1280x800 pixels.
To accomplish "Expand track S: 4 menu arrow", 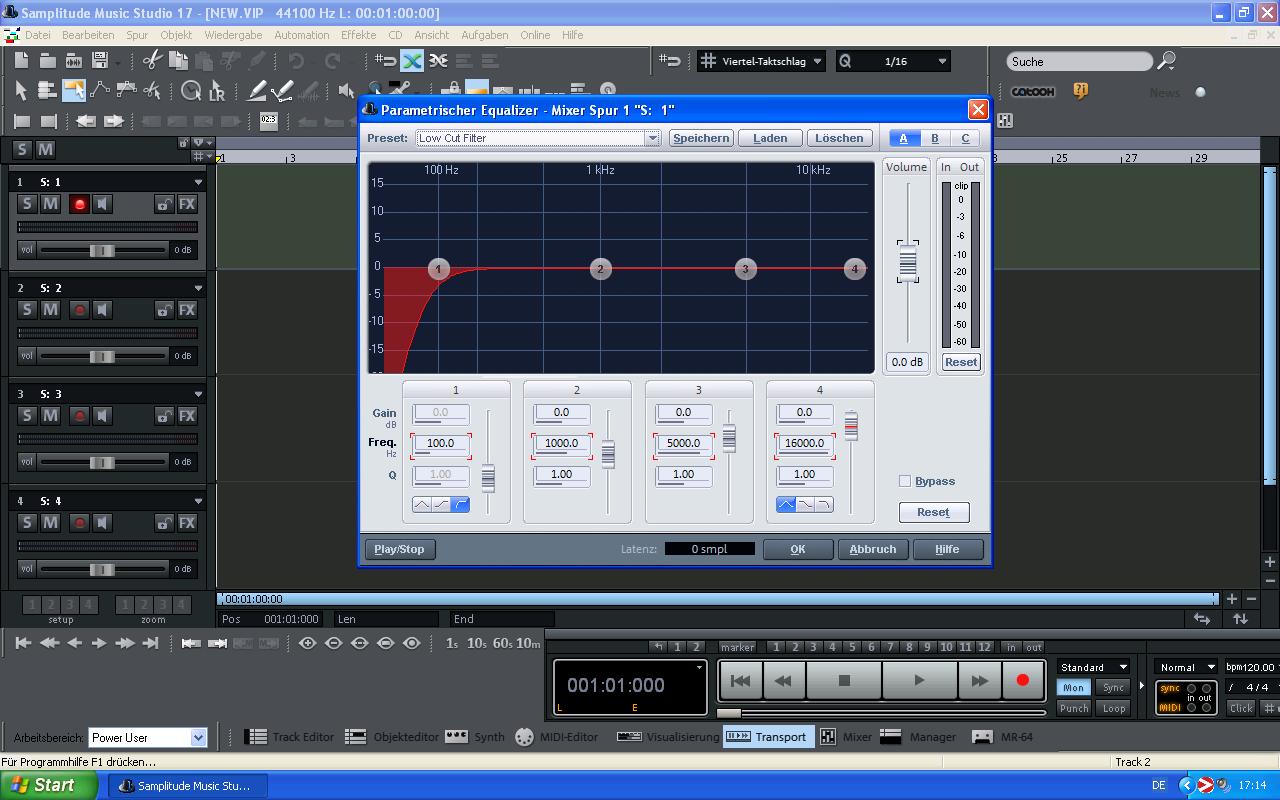I will 198,501.
